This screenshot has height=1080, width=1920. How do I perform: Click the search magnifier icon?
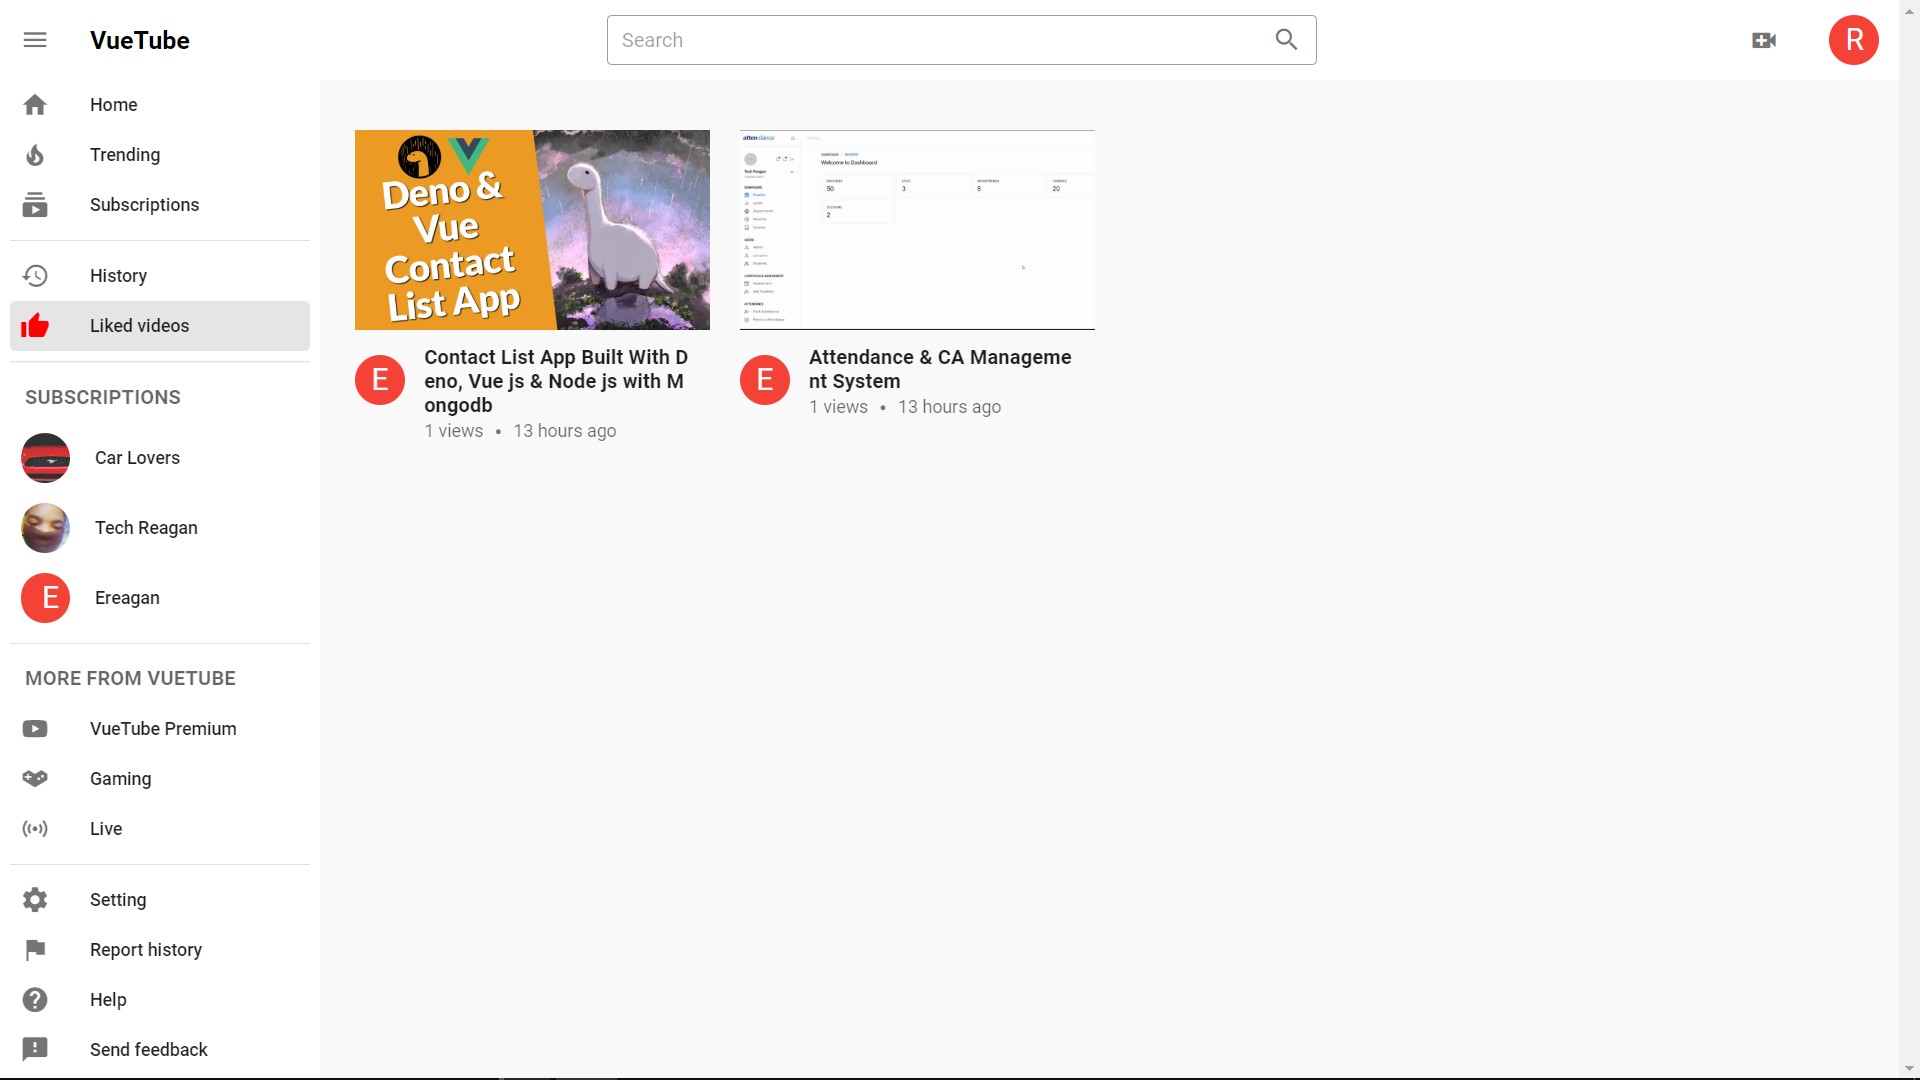(1286, 40)
